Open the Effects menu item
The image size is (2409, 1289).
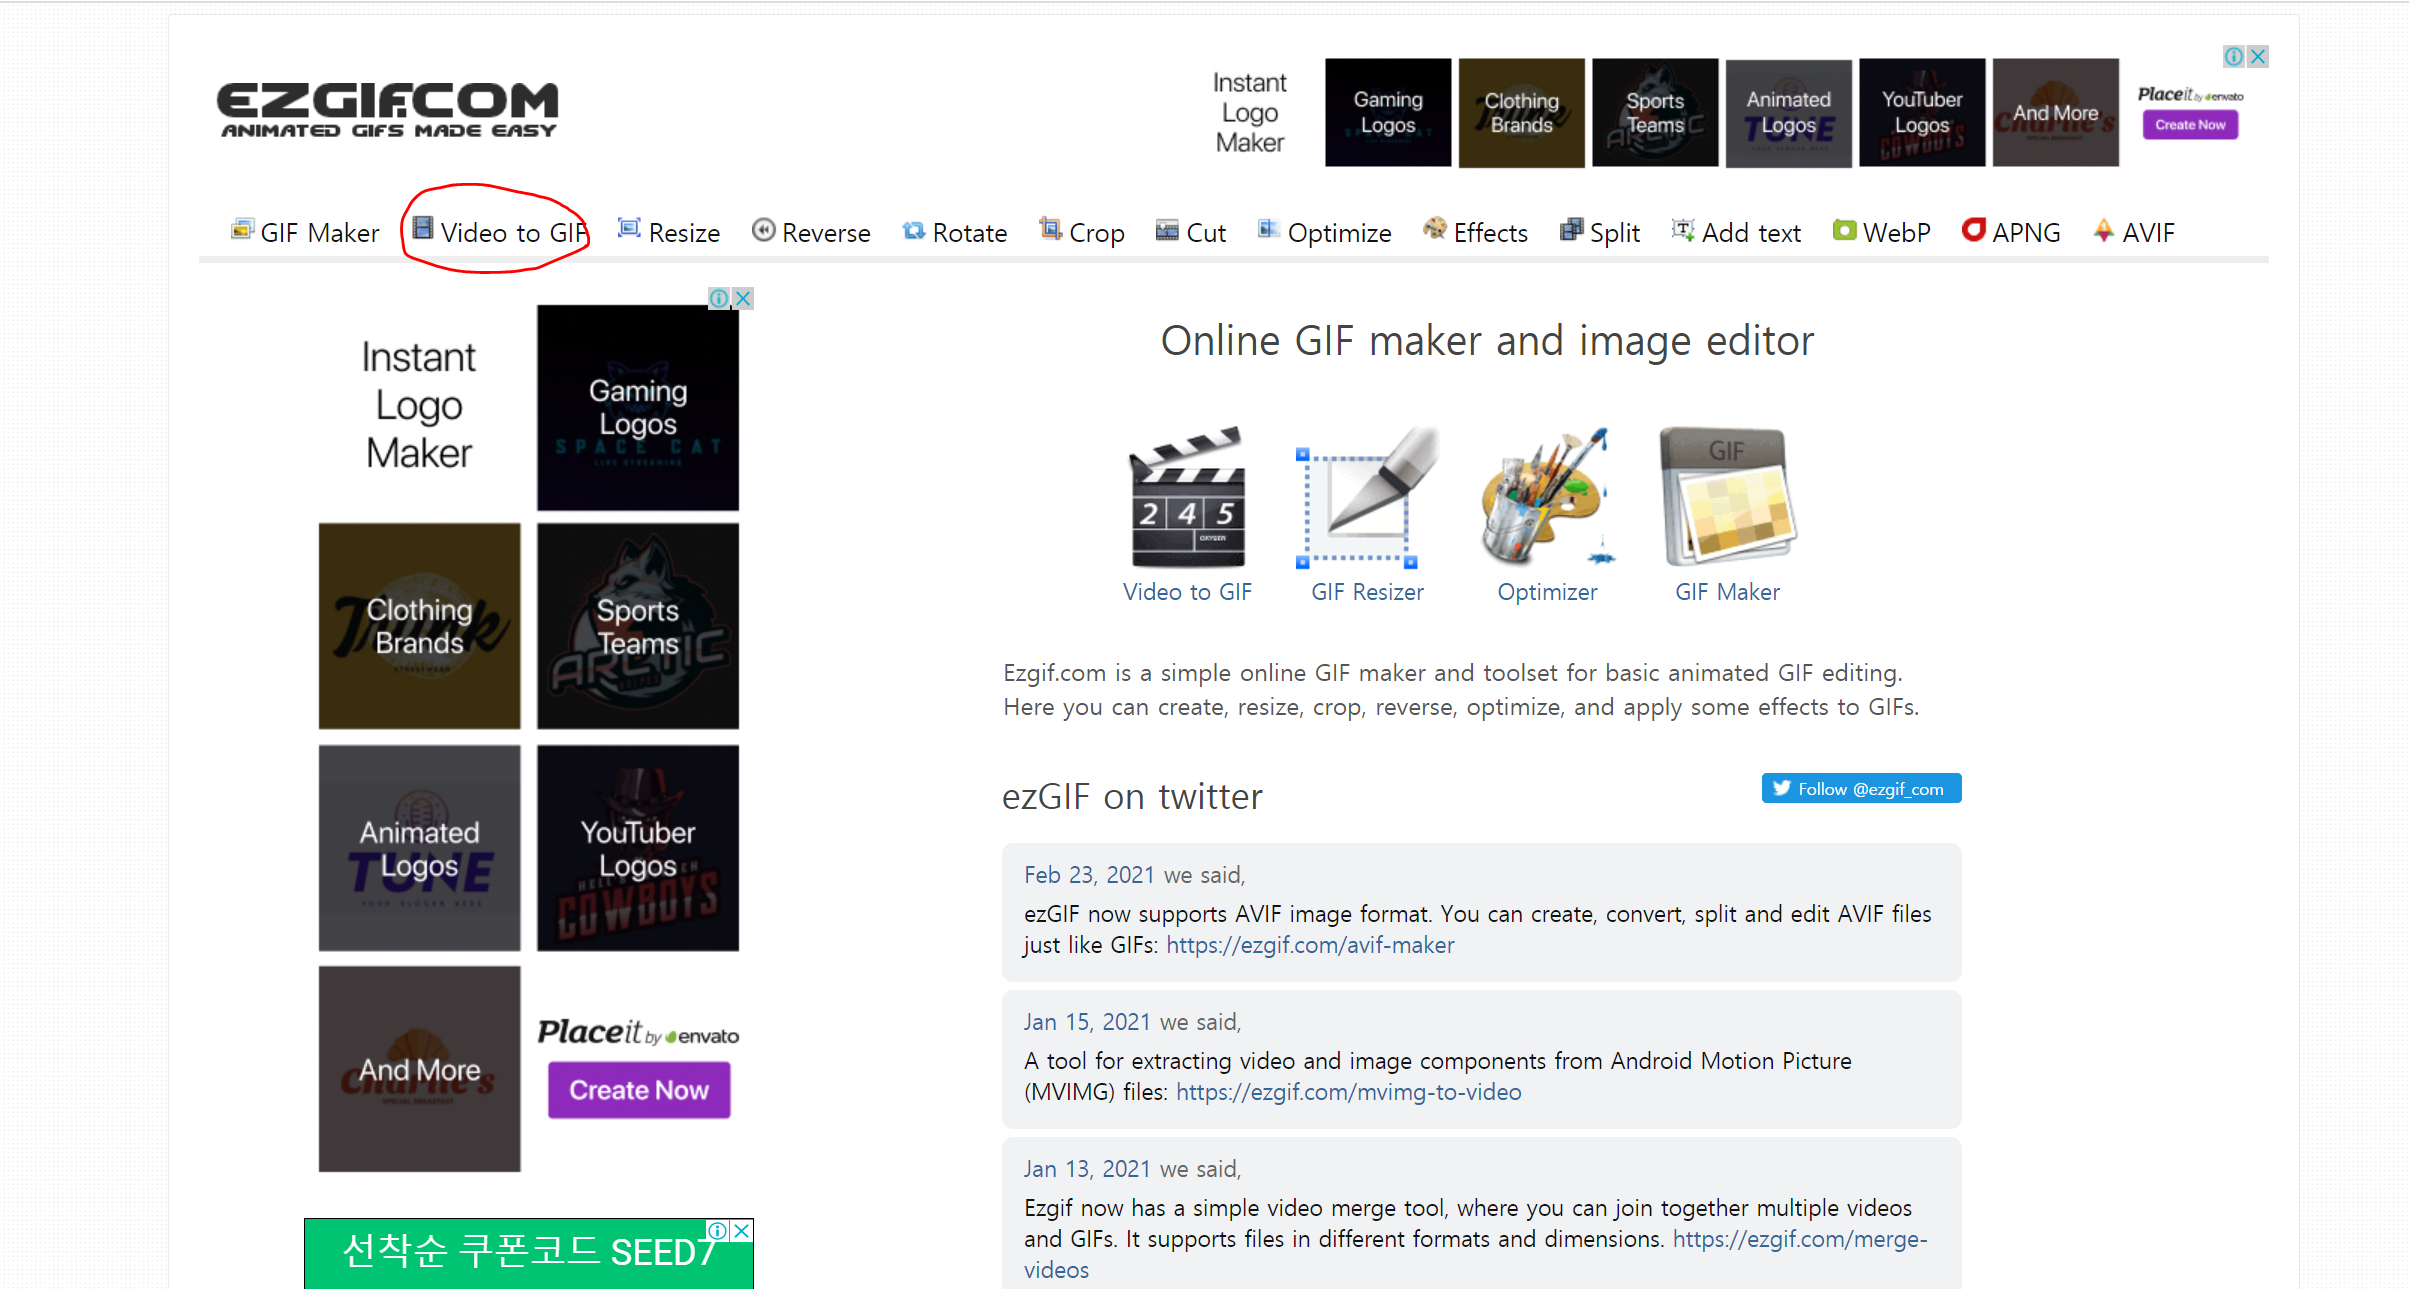coord(1475,233)
